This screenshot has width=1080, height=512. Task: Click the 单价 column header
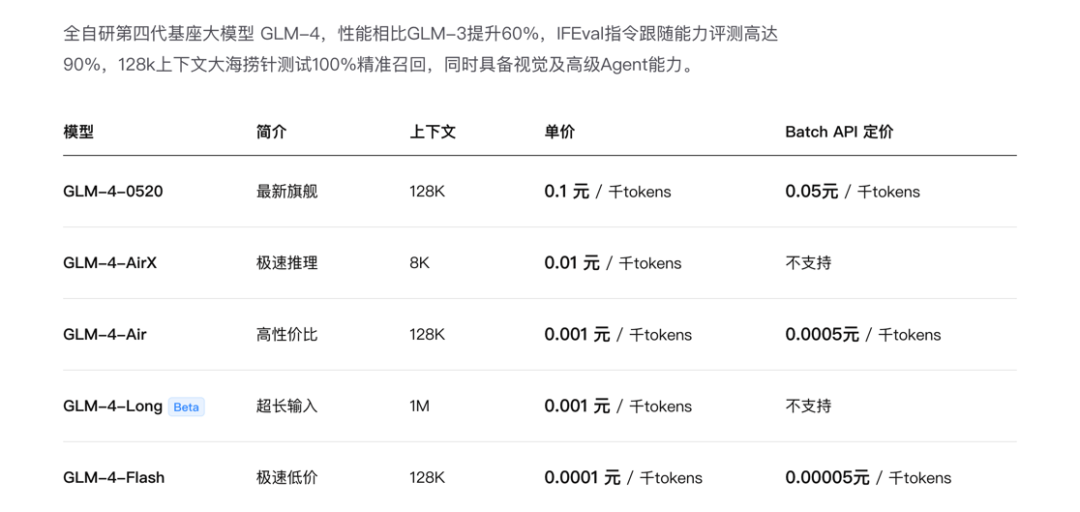coord(559,131)
